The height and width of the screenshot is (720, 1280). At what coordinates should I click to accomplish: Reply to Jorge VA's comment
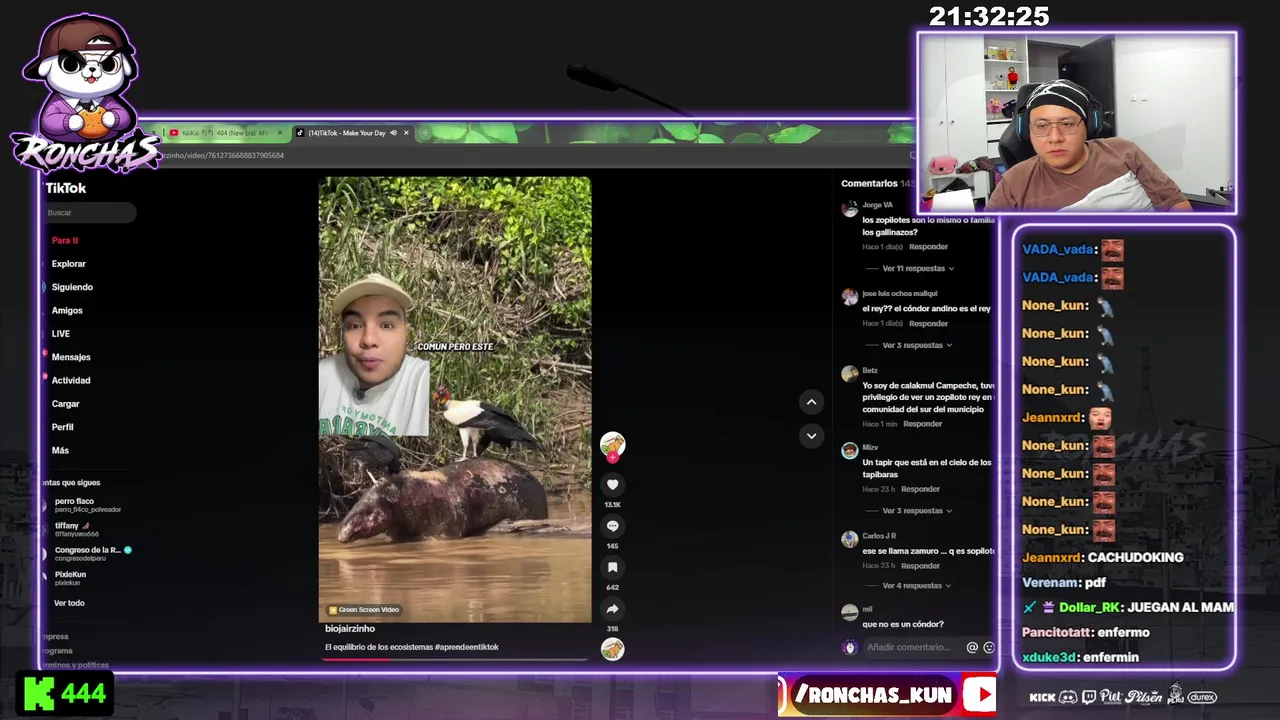(928, 247)
